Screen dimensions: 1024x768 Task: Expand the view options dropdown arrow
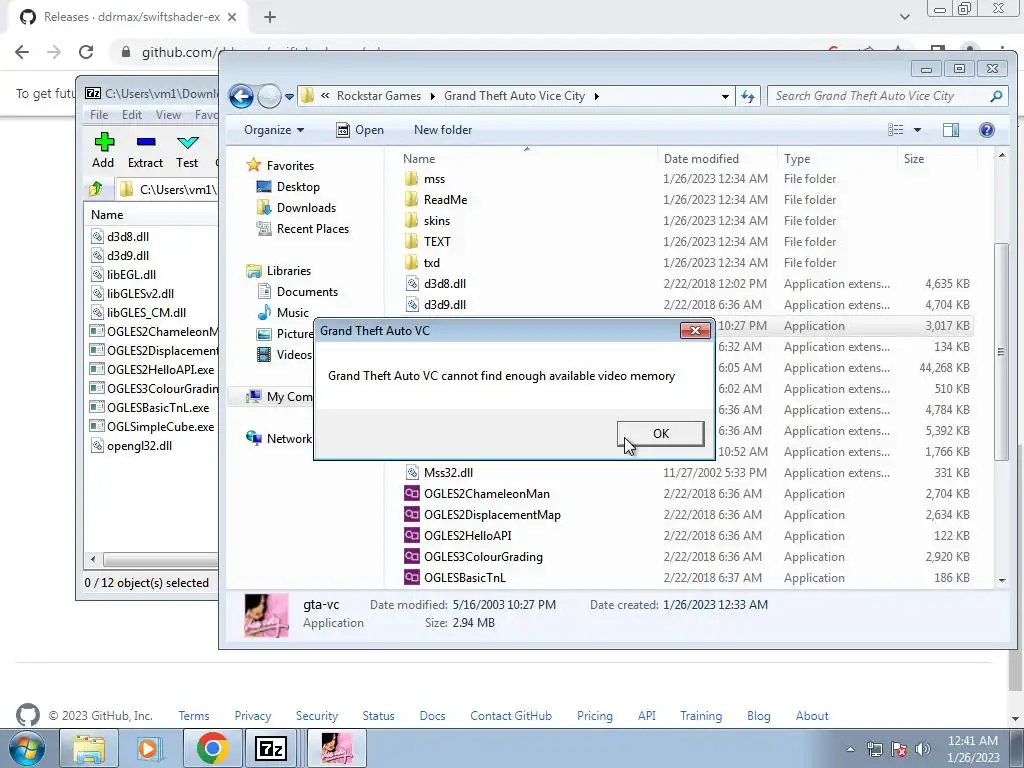pyautogui.click(x=917, y=130)
